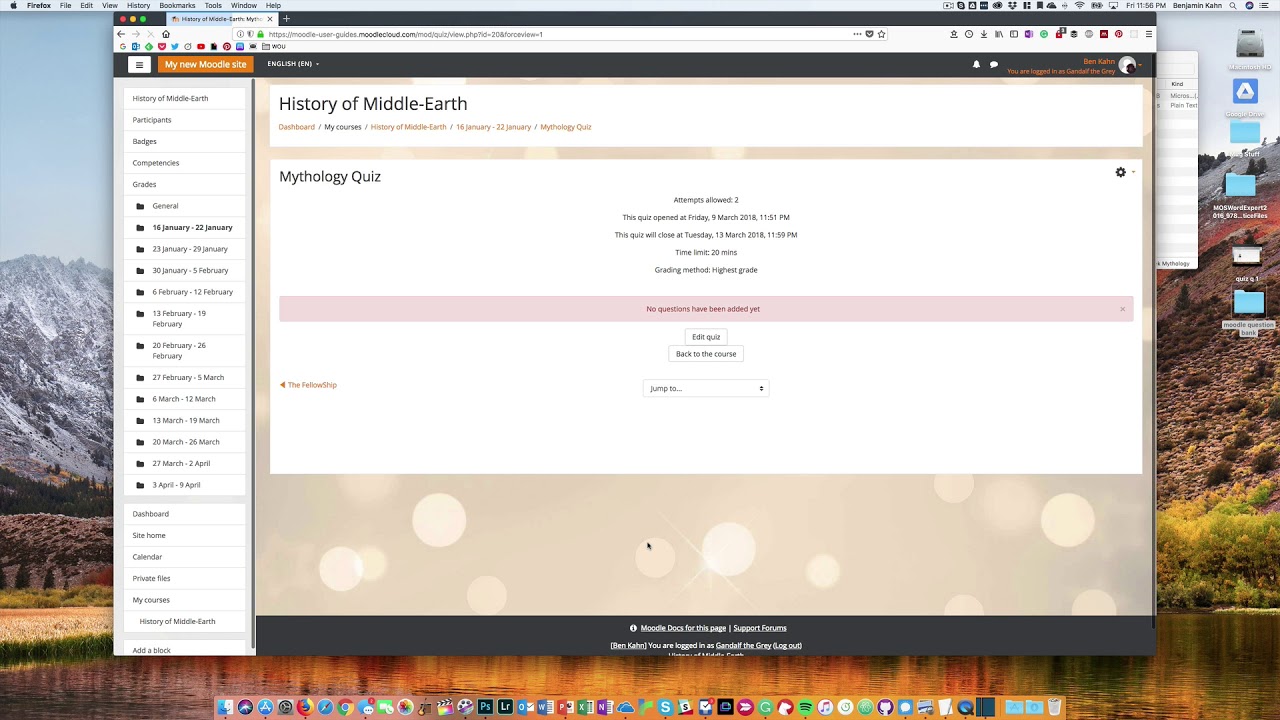Click Ben Kahn user avatar
1280x720 pixels.
tap(1127, 65)
